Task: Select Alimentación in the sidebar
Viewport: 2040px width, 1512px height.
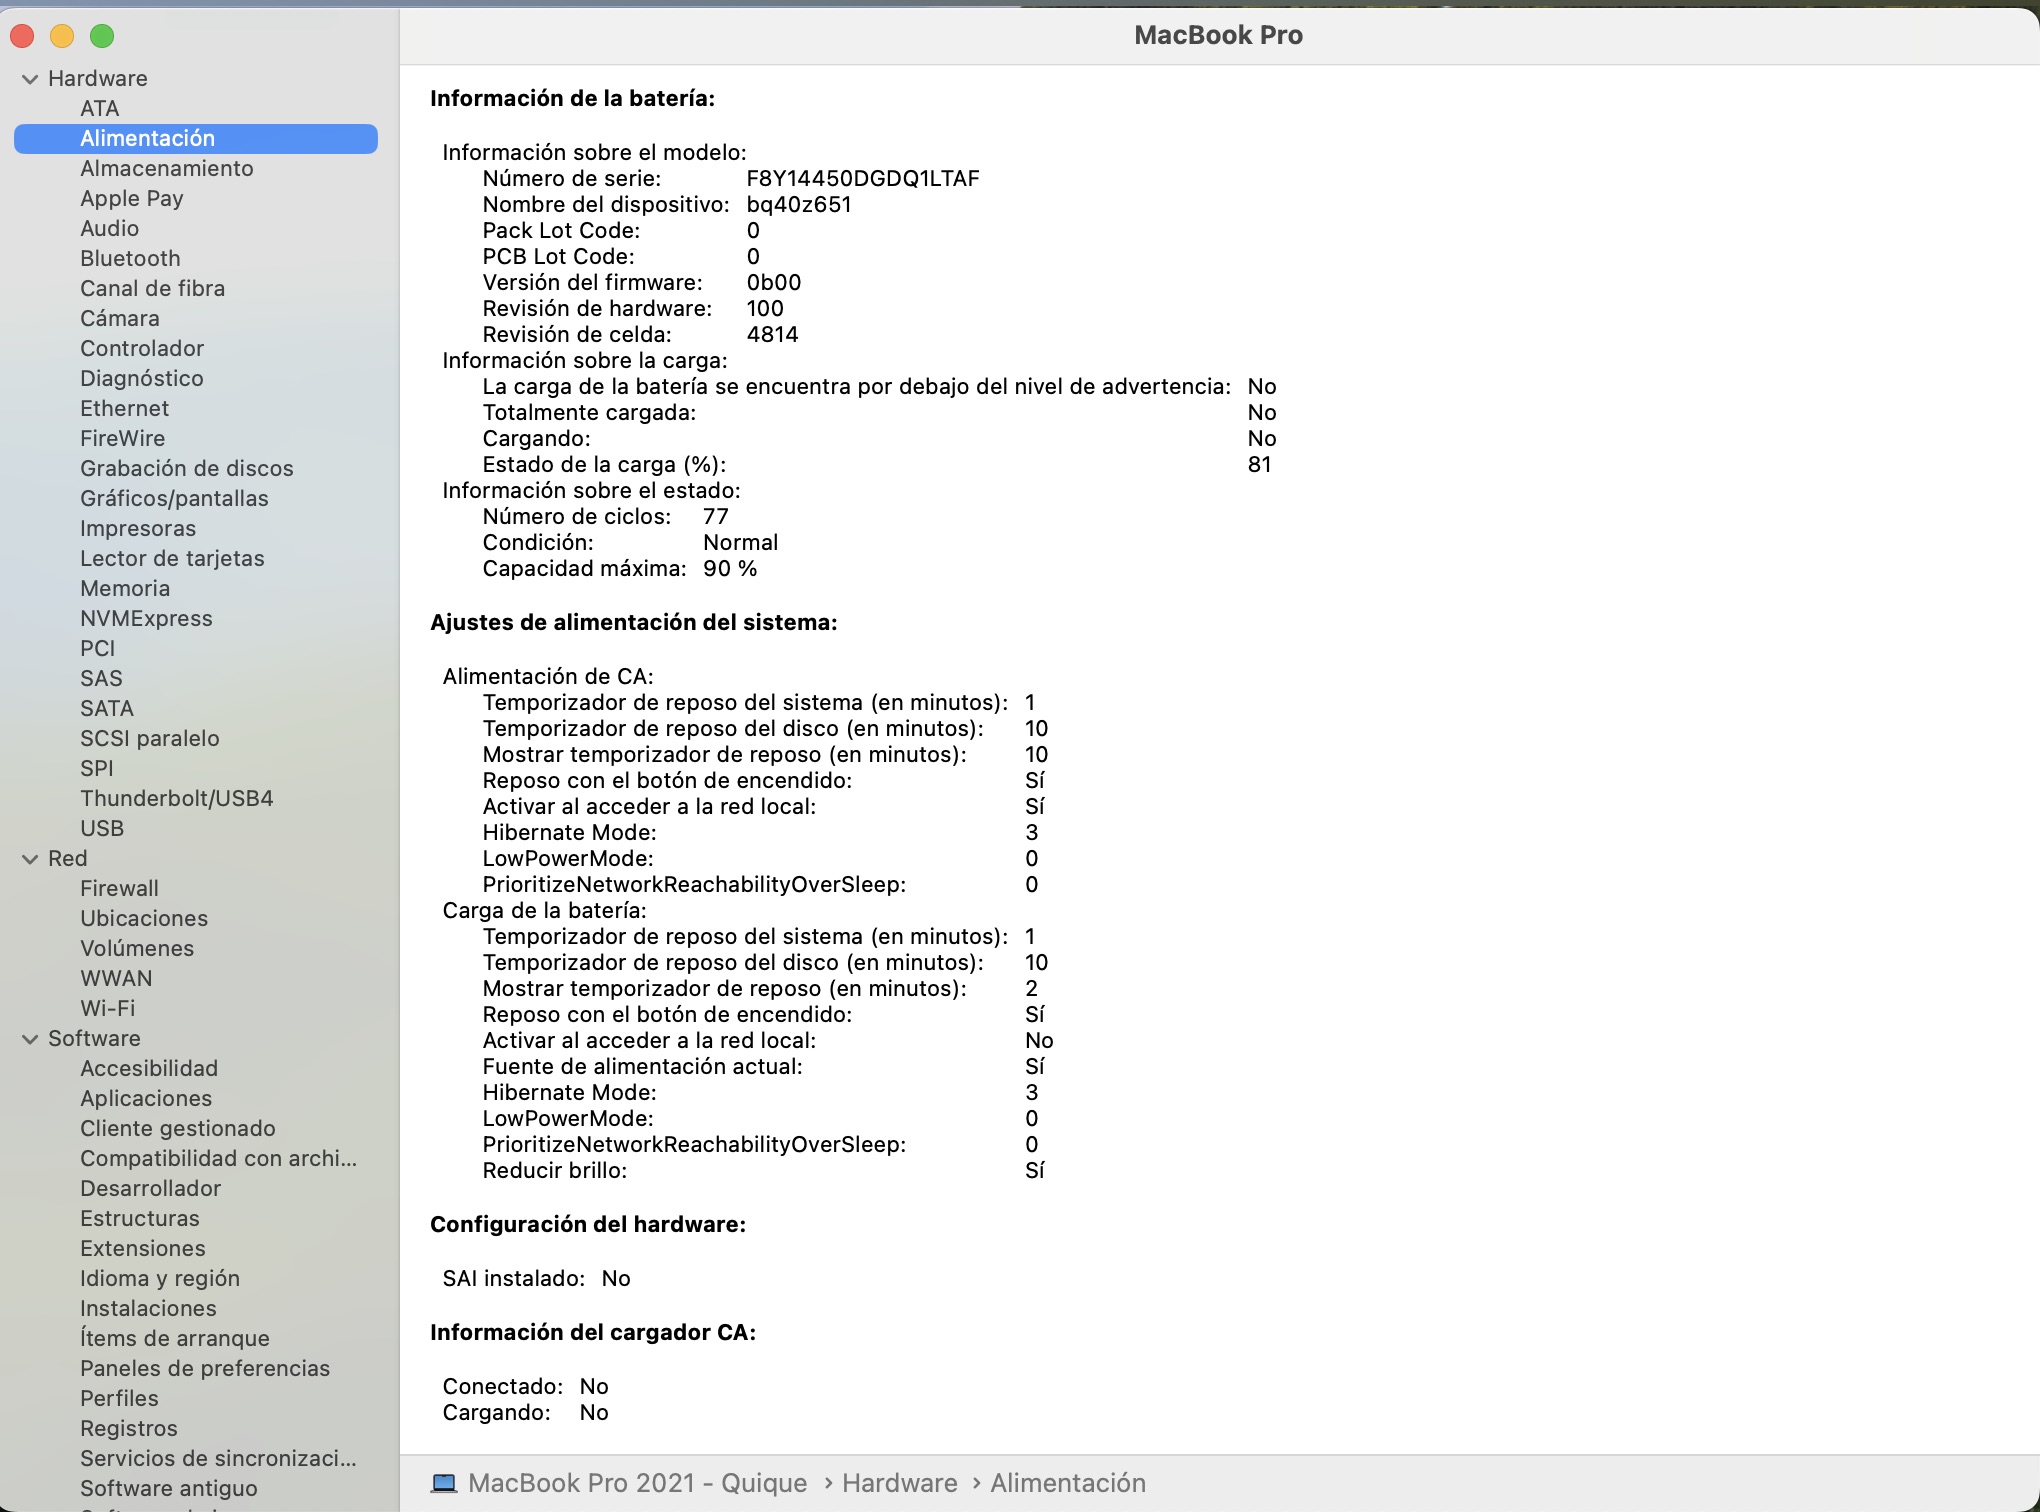Action: click(x=196, y=138)
